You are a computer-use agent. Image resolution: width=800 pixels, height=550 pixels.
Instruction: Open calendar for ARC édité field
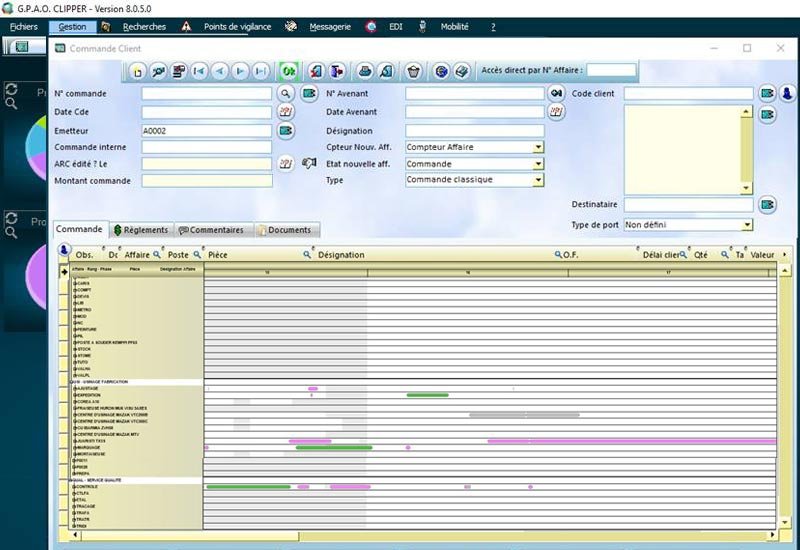pyautogui.click(x=286, y=163)
